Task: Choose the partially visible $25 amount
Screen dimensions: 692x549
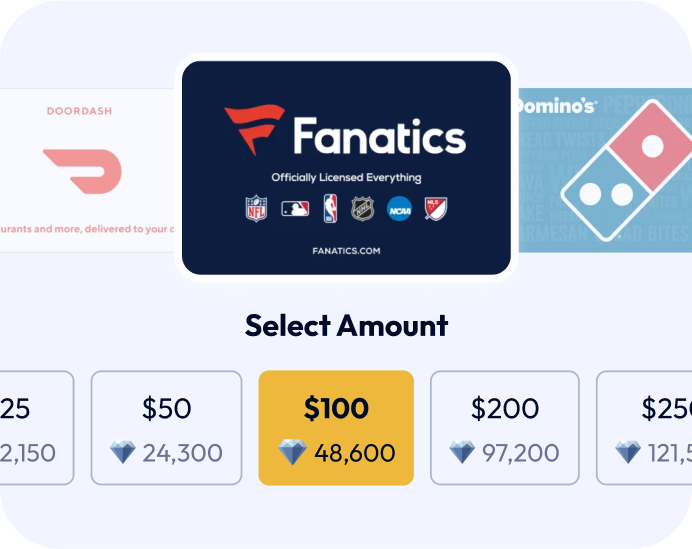Action: pos(37,428)
